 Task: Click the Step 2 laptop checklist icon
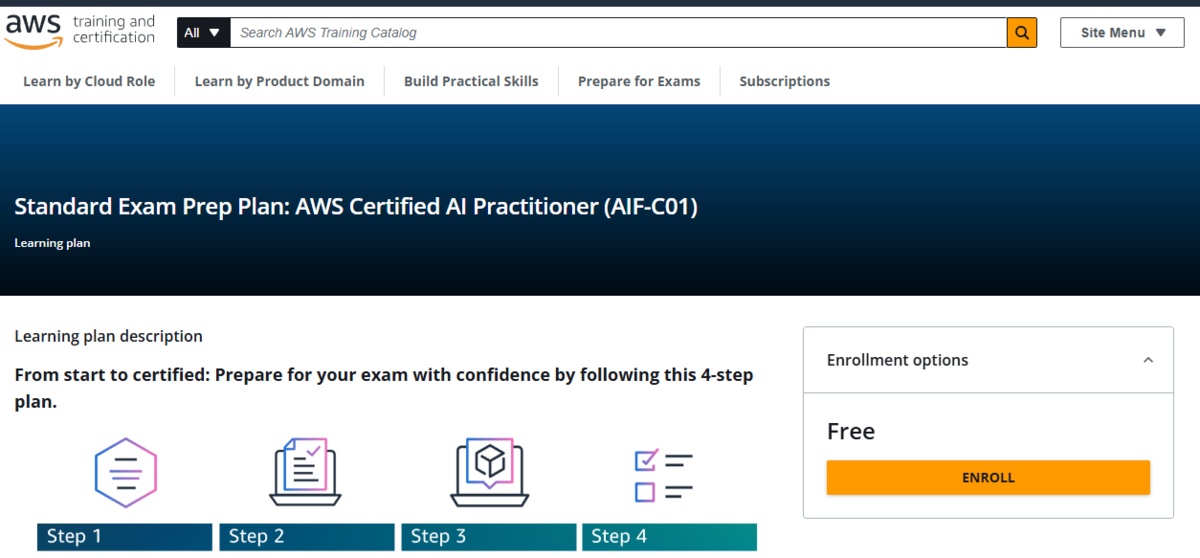click(306, 471)
